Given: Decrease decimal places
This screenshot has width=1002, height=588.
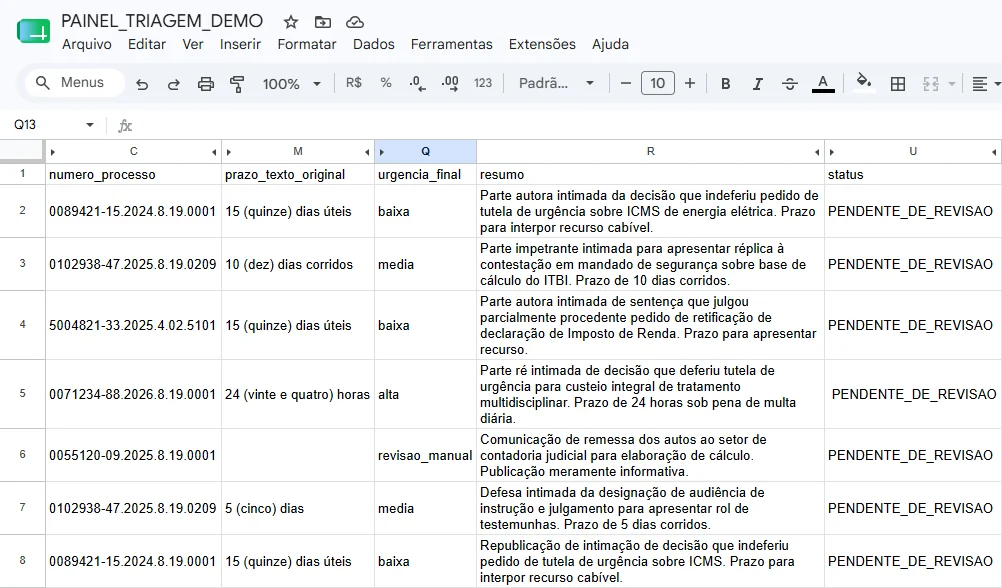Looking at the screenshot, I should coord(417,83).
